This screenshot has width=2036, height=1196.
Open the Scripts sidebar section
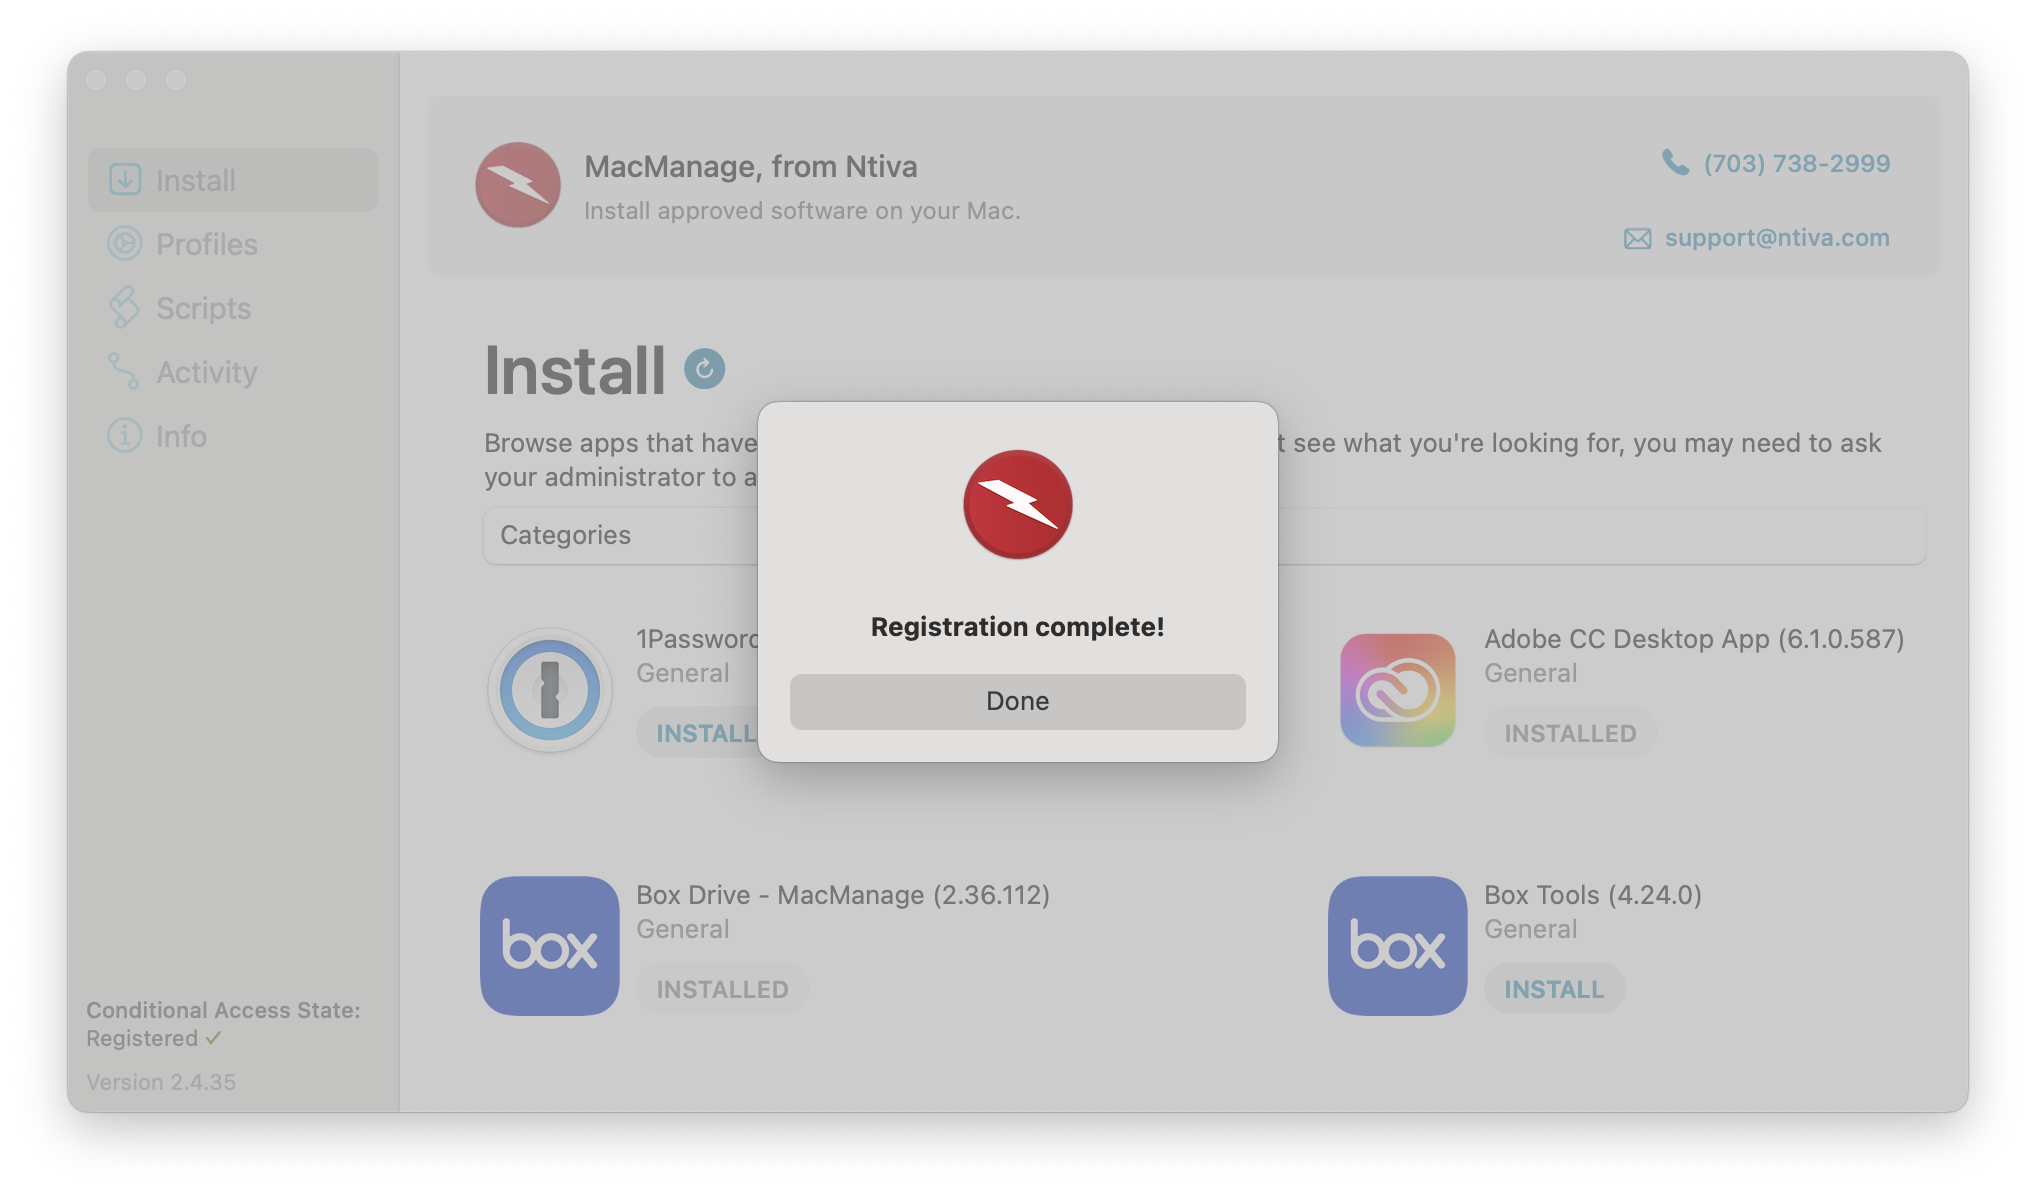coord(232,308)
